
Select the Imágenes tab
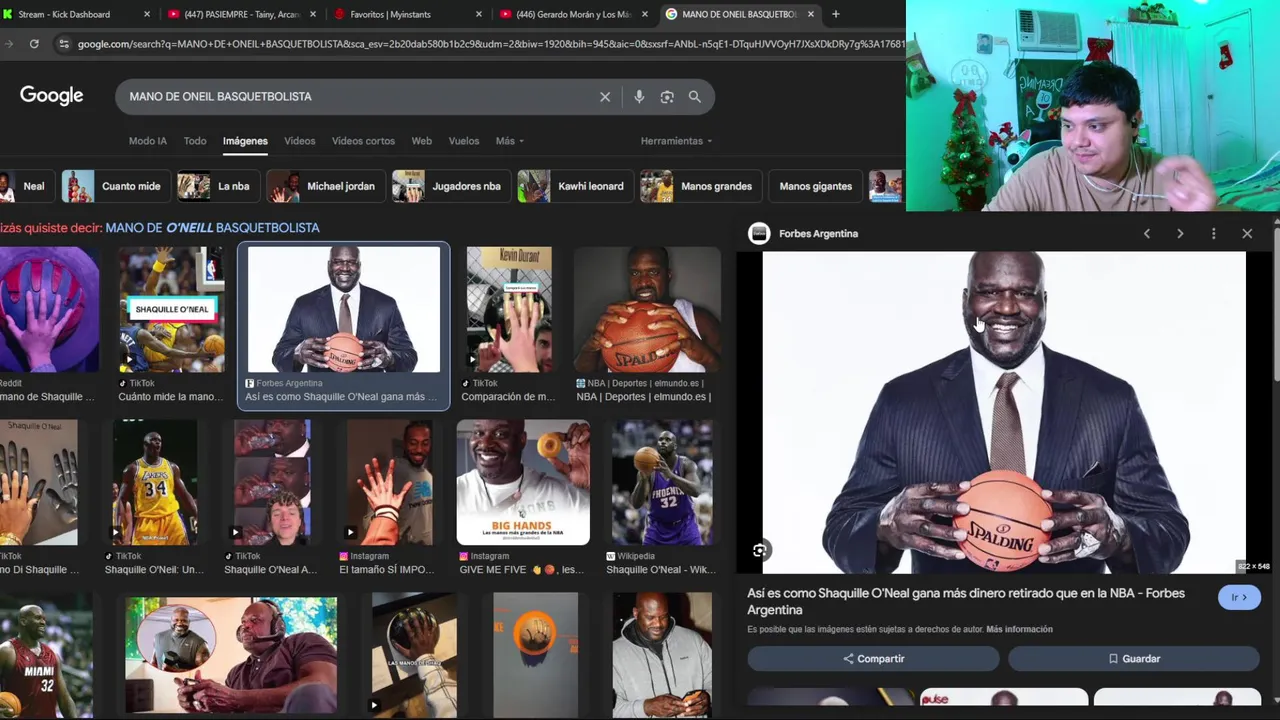click(x=245, y=141)
